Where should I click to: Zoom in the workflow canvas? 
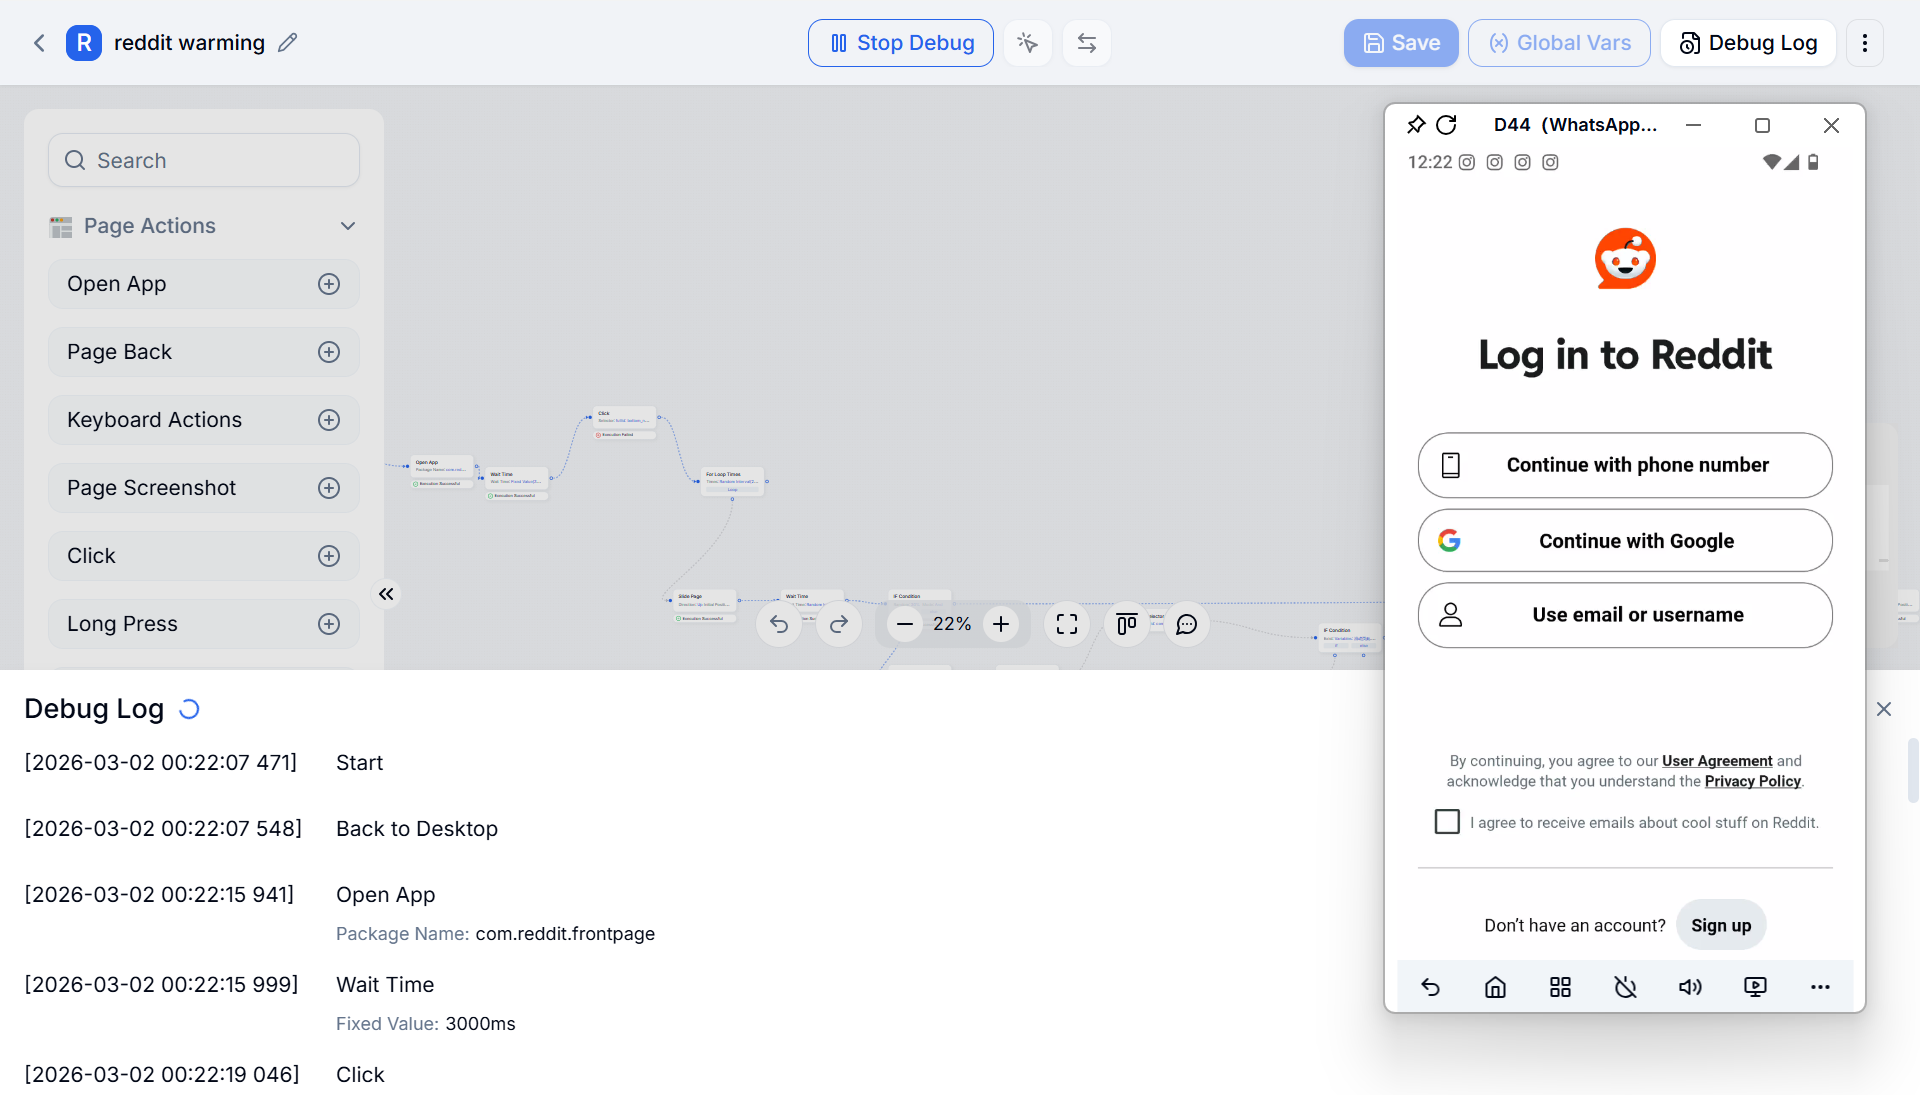1001,624
